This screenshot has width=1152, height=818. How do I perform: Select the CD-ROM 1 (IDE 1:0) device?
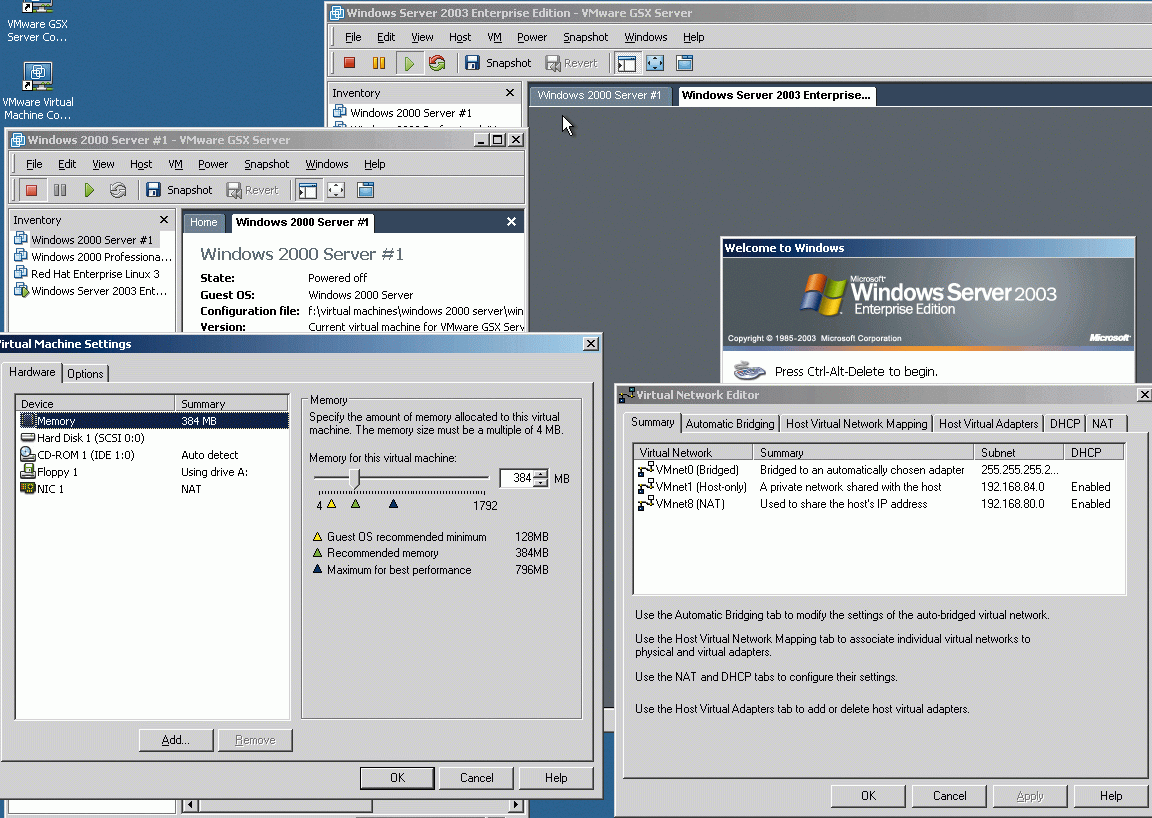click(x=153, y=455)
